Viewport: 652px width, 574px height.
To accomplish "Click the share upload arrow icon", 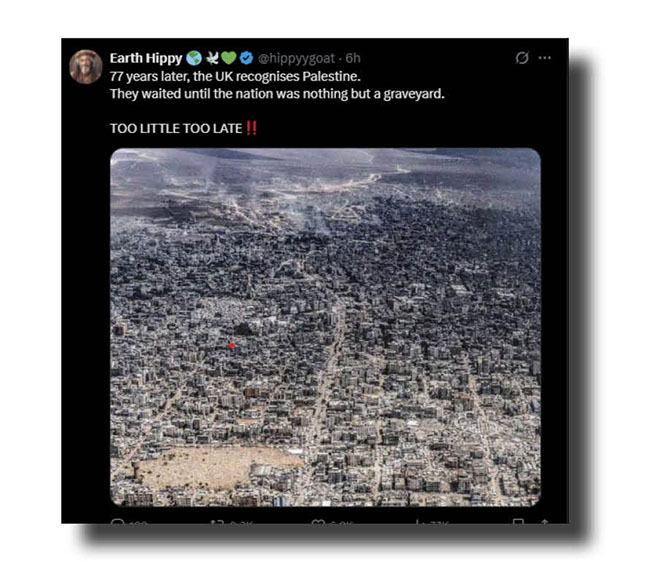I will tap(545, 521).
